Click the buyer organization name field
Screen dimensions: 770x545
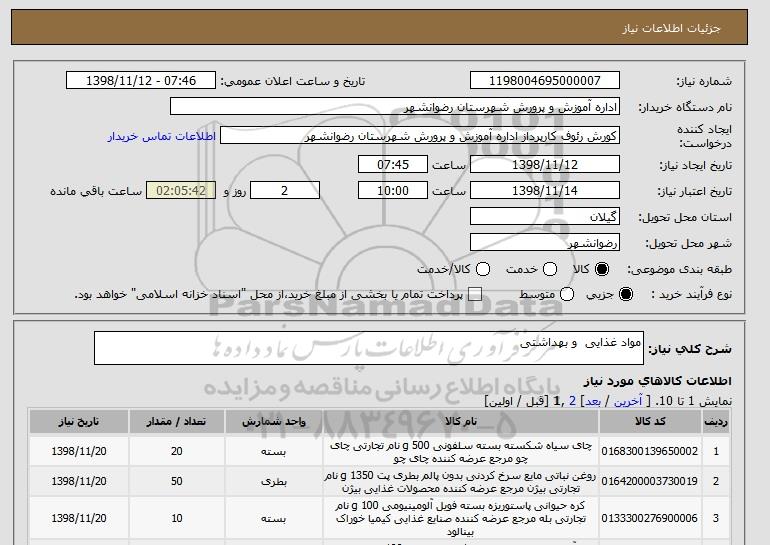[395, 106]
